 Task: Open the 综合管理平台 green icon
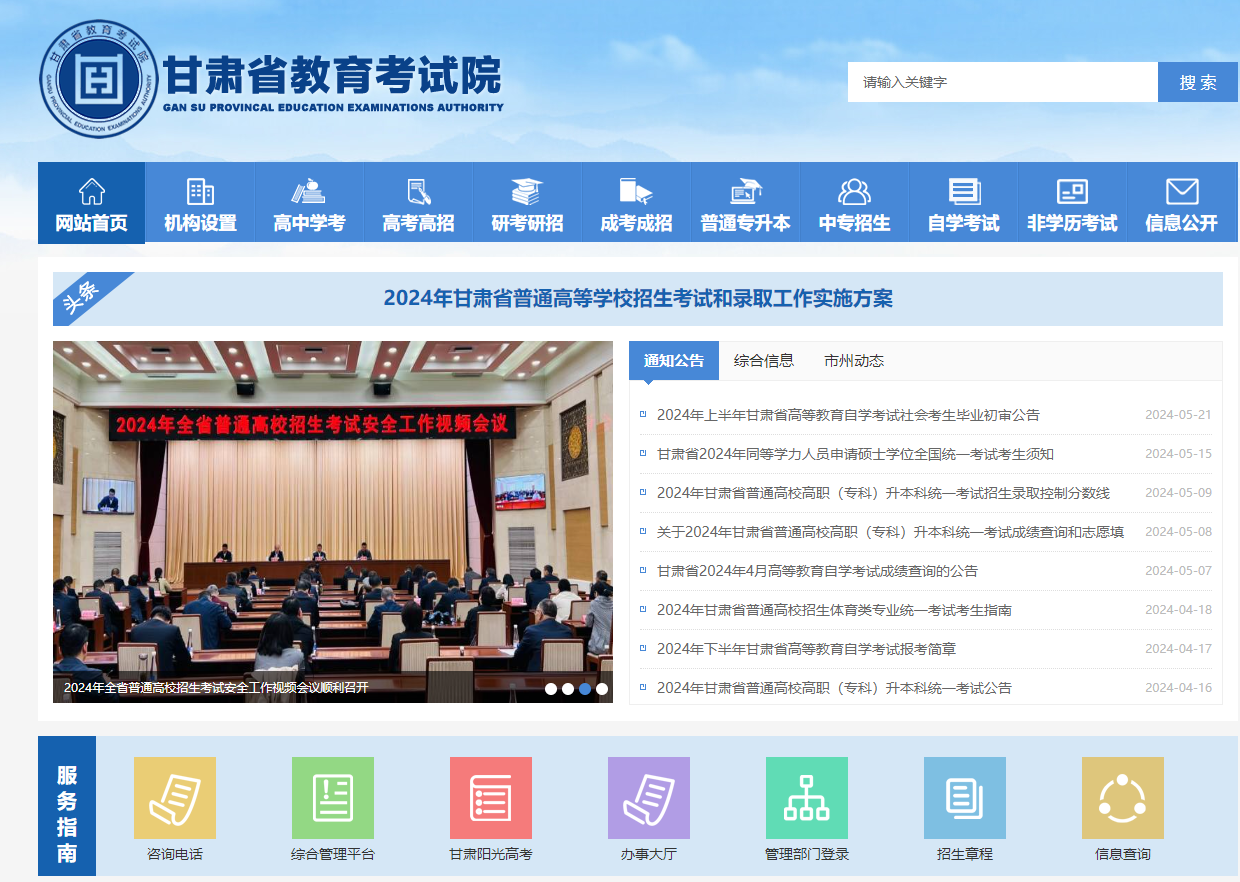[333, 798]
